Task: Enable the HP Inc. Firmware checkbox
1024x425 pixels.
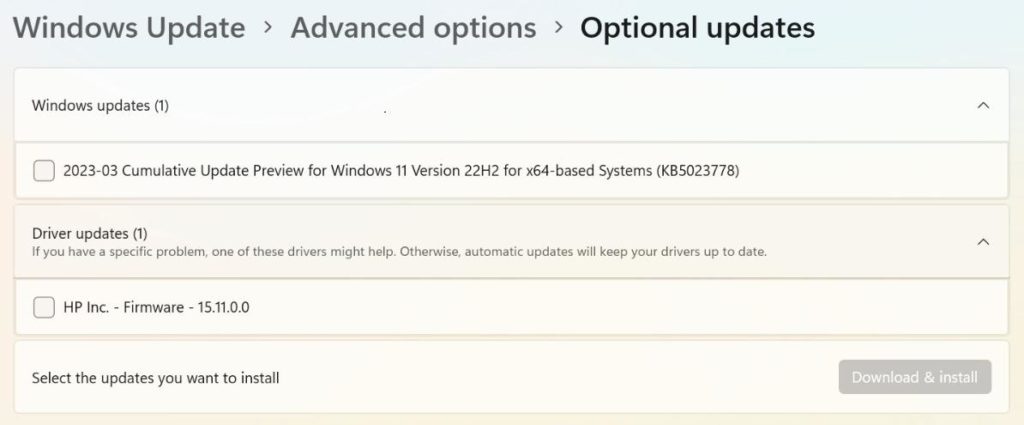Action: pyautogui.click(x=44, y=307)
